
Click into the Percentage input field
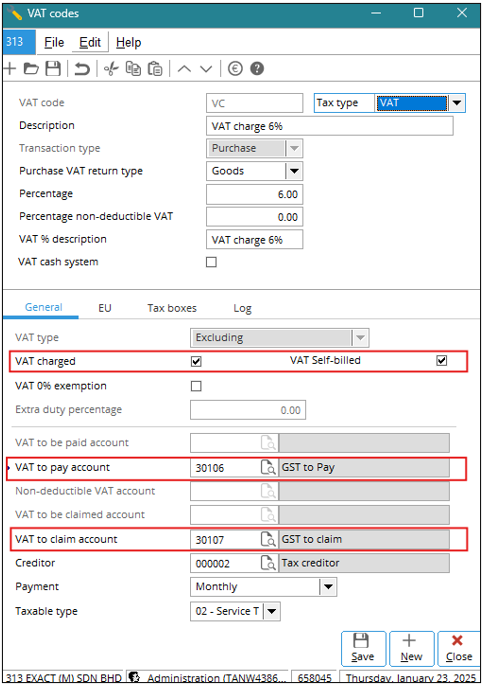[254, 194]
